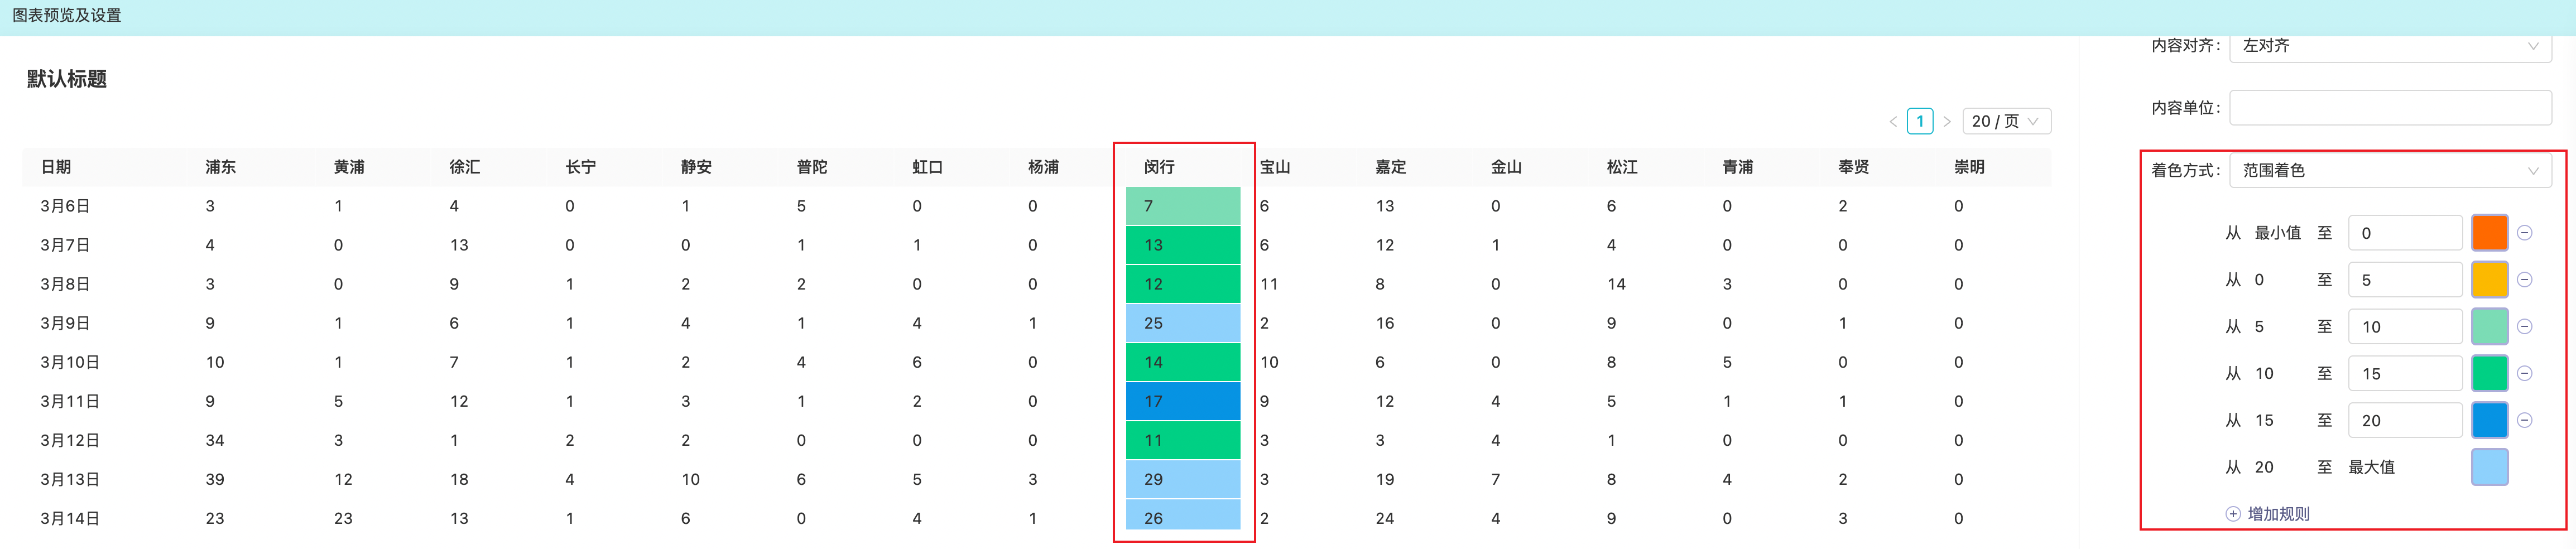Open the yellow color swatch

[x=2489, y=280]
